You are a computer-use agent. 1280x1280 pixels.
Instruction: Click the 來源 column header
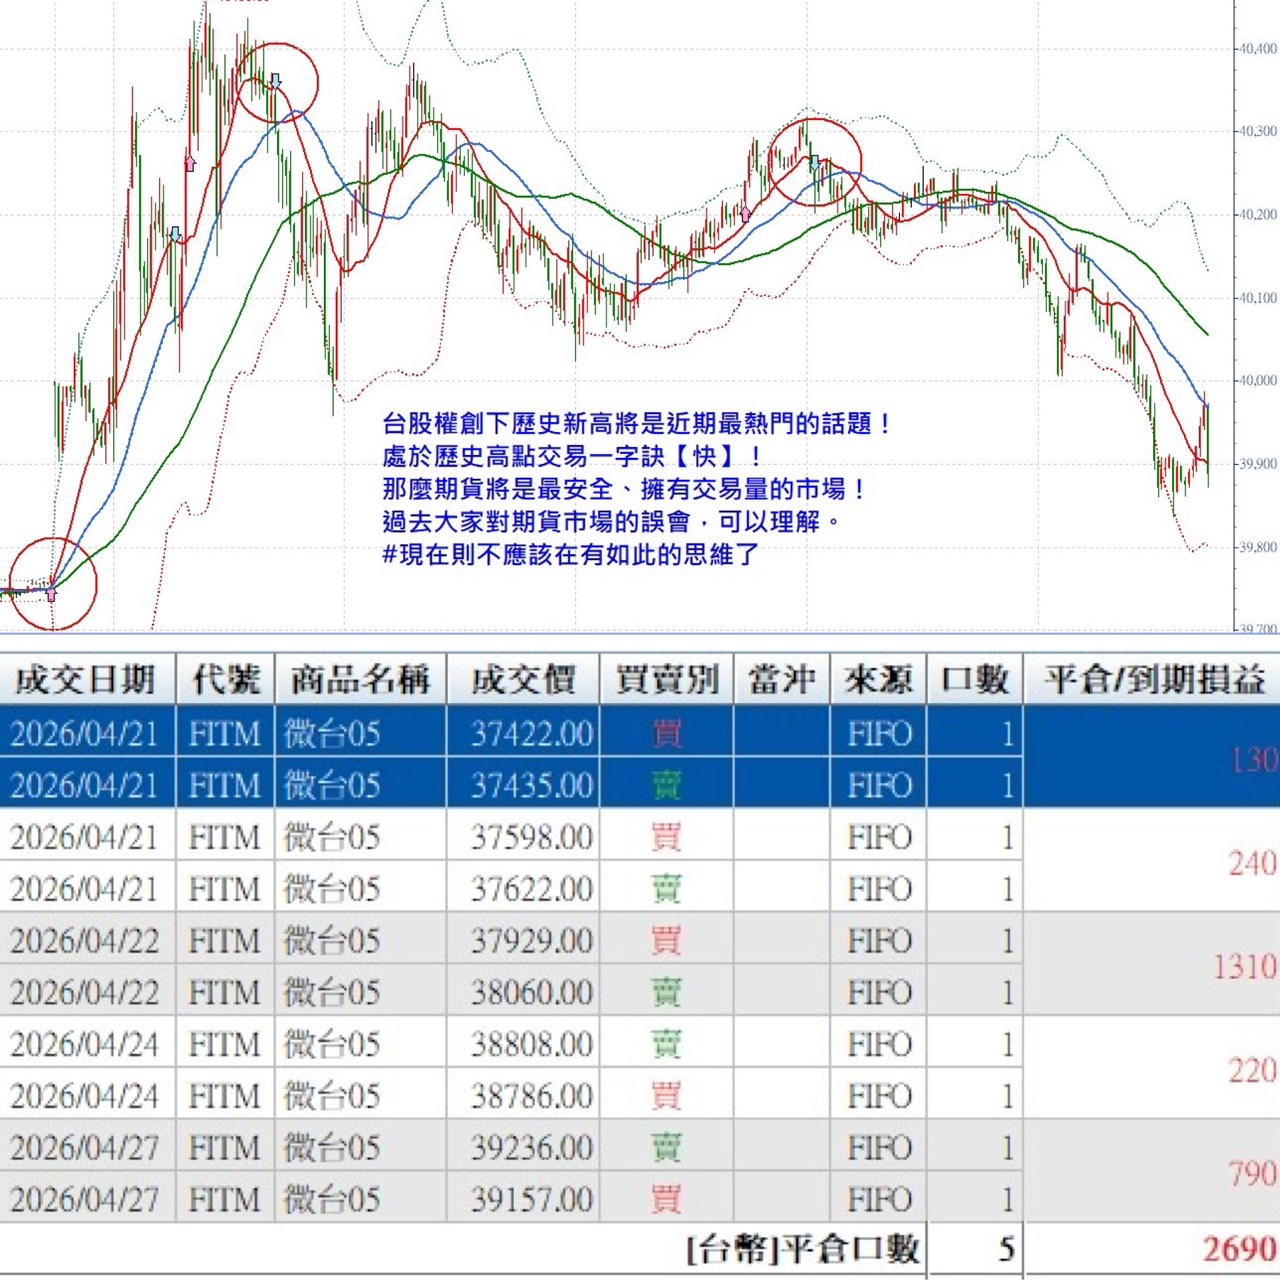[878, 680]
